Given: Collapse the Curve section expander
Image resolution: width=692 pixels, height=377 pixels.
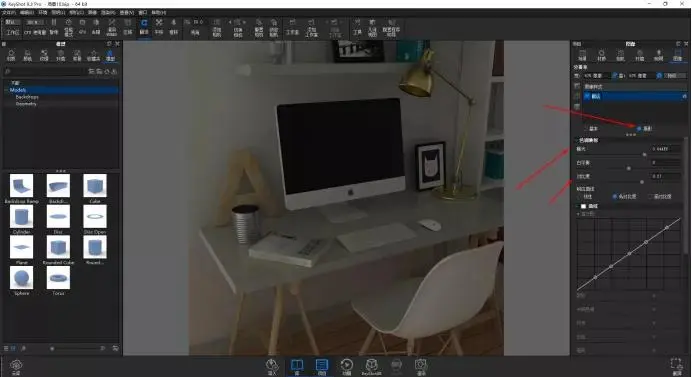Looking at the screenshot, I should [578, 206].
